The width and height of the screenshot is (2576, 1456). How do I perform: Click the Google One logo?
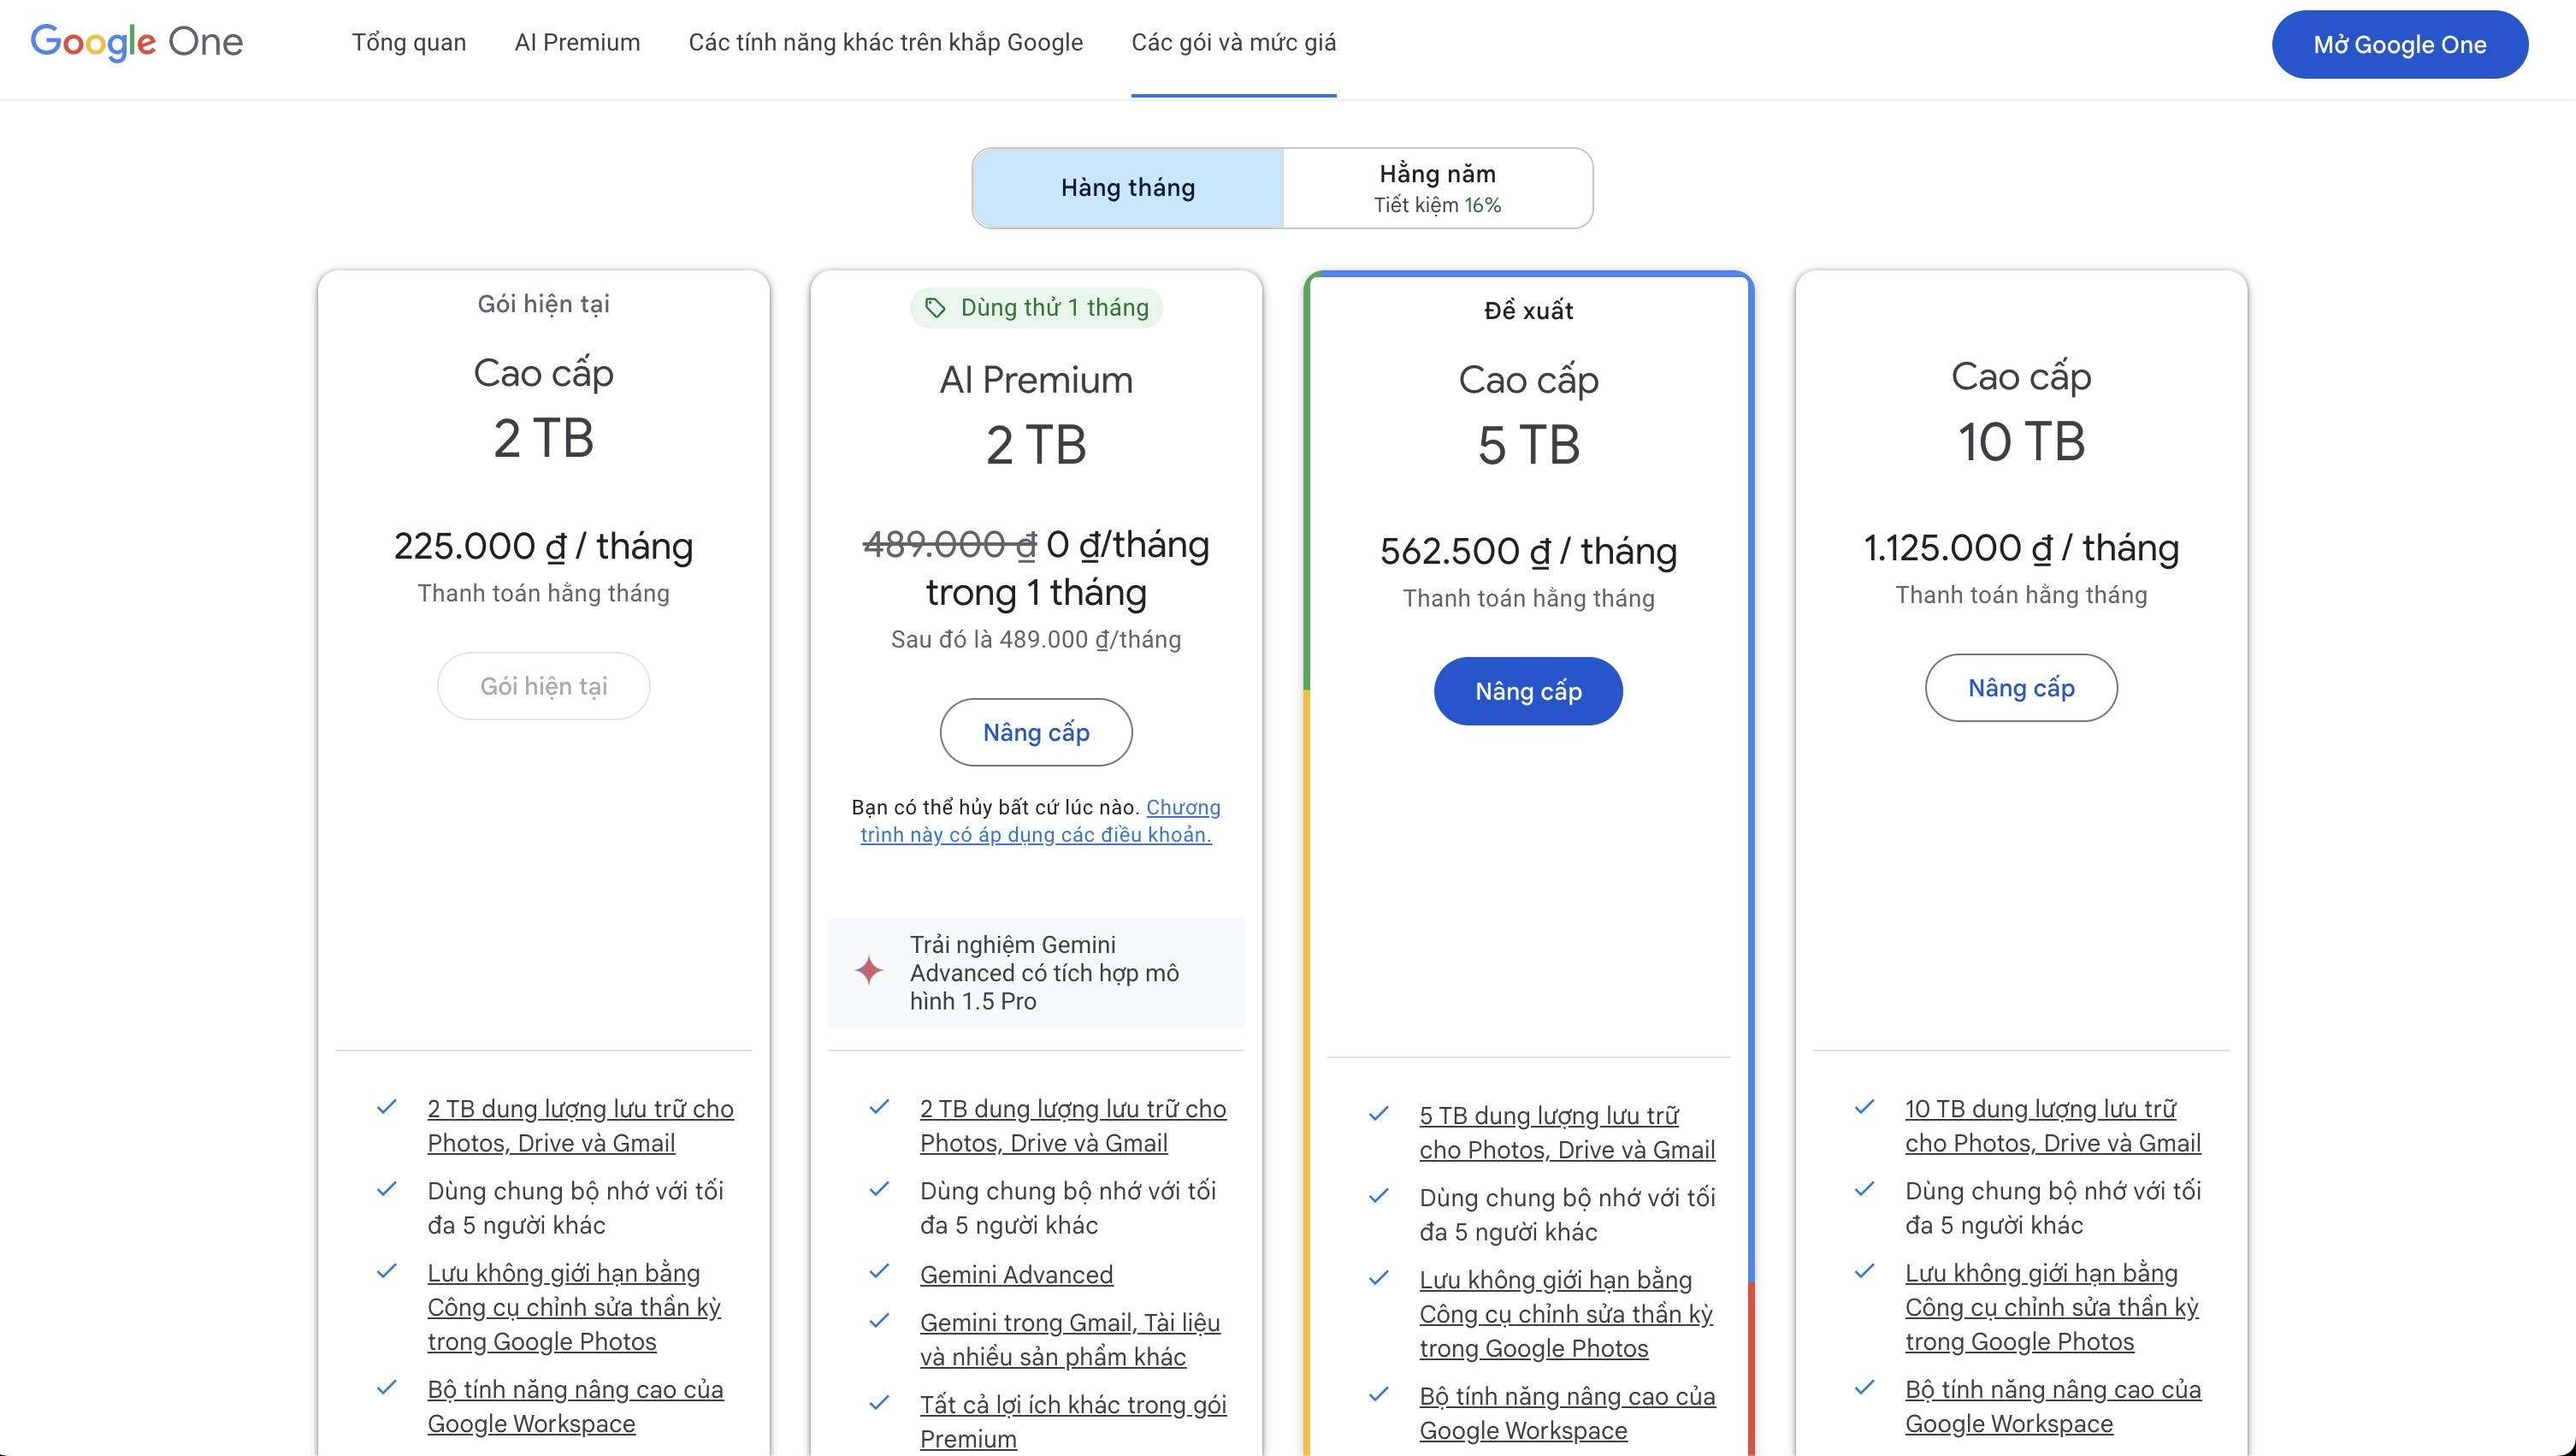tap(137, 42)
